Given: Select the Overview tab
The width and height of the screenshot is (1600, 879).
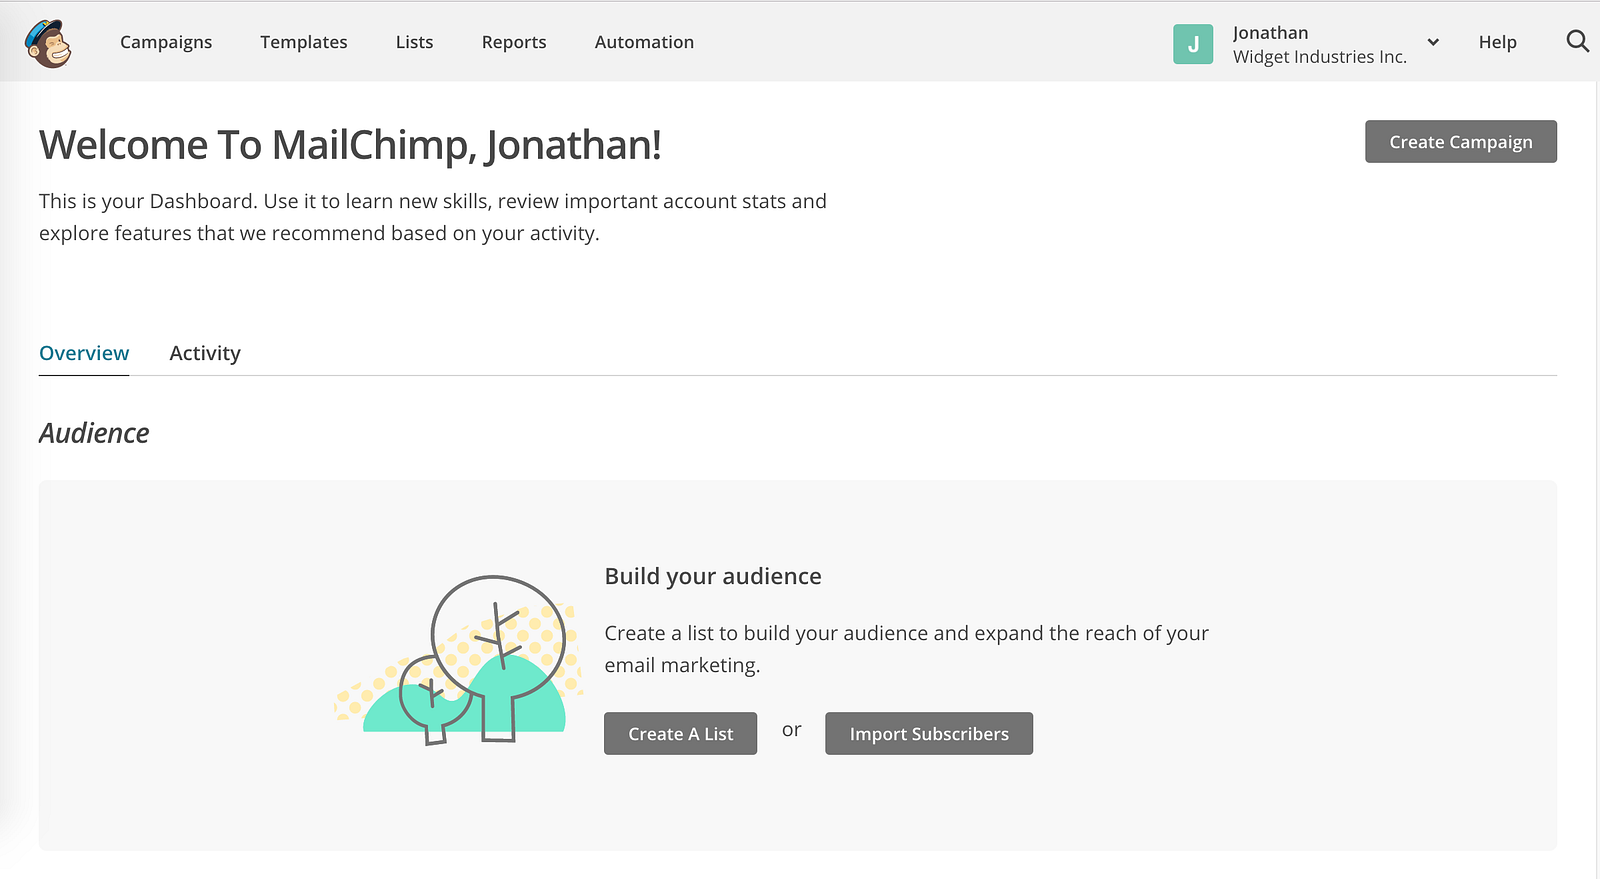Looking at the screenshot, I should (x=84, y=353).
